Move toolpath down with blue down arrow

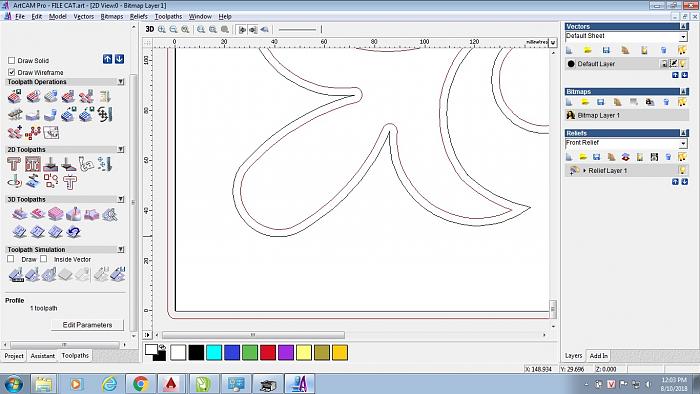(119, 59)
